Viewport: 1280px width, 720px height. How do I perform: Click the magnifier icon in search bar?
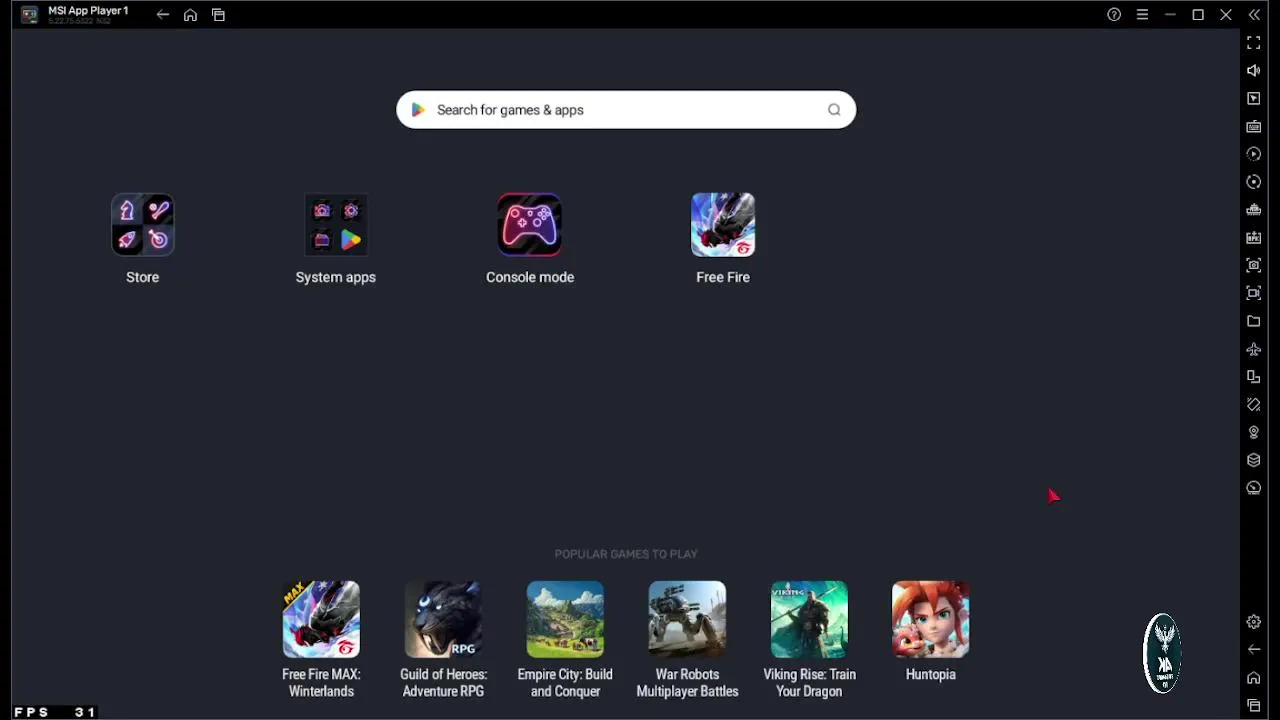click(x=834, y=110)
